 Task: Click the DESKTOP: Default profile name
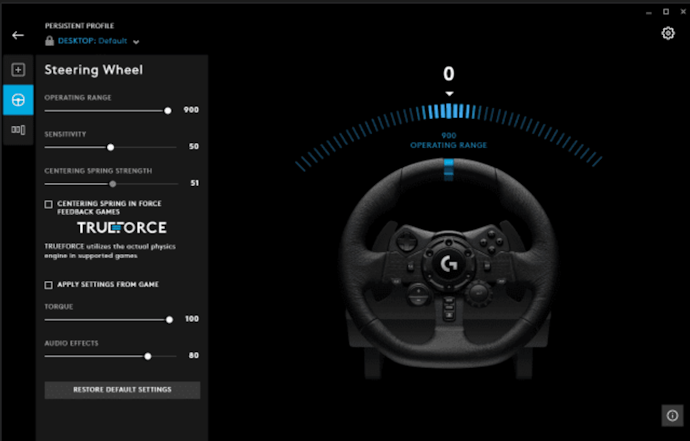point(92,41)
